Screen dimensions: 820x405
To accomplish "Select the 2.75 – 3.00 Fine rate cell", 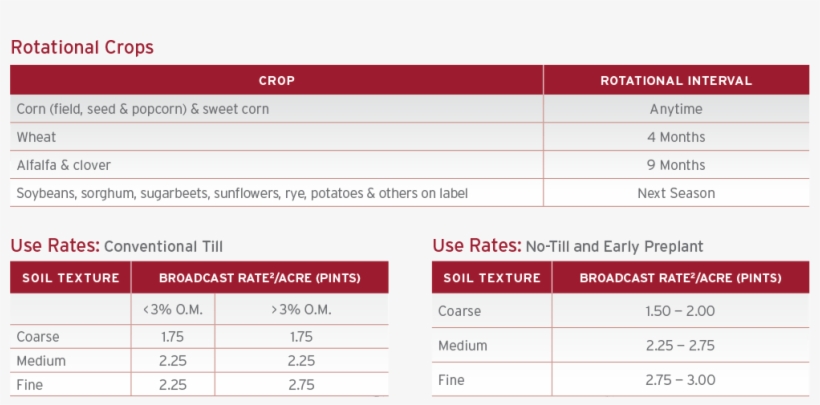I will point(680,379).
